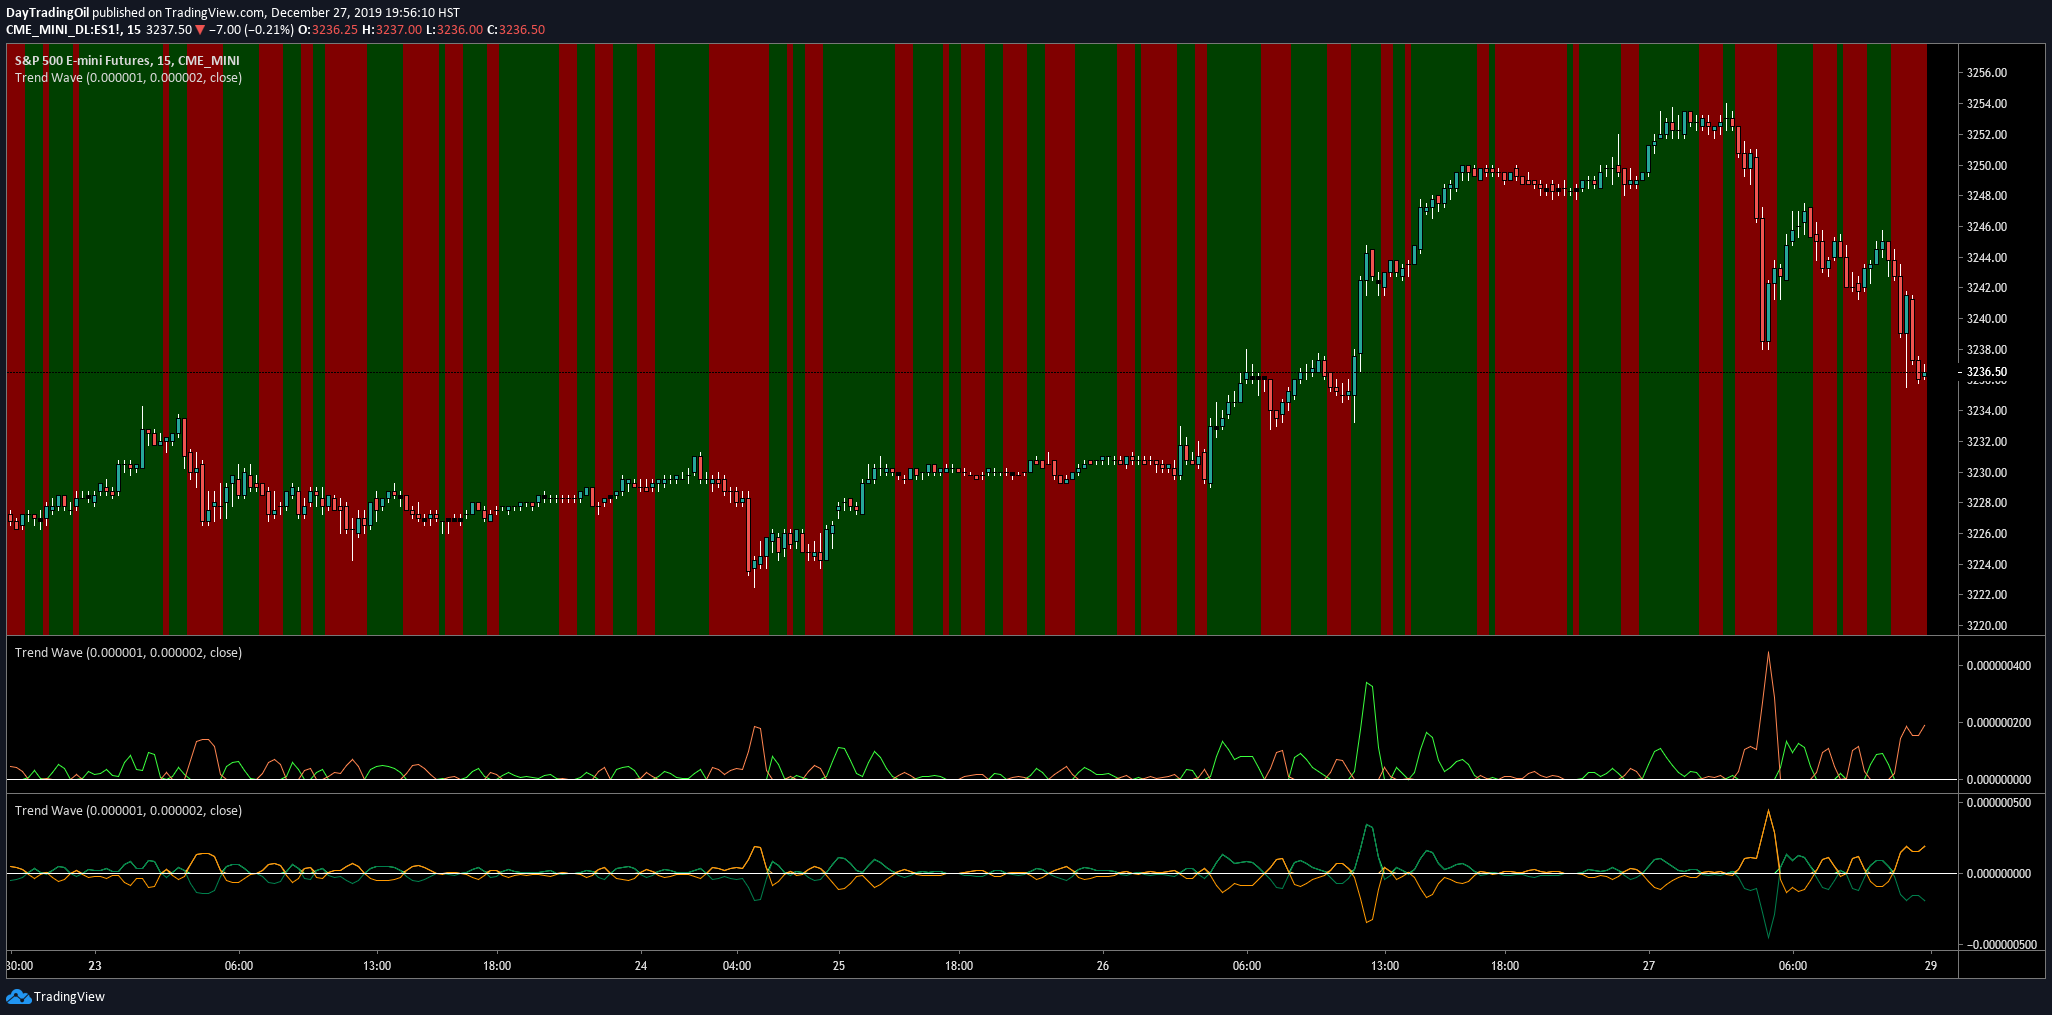Screen dimensions: 2052x1015
Task: Click the red down-triangle price change indicator
Action: 200,30
